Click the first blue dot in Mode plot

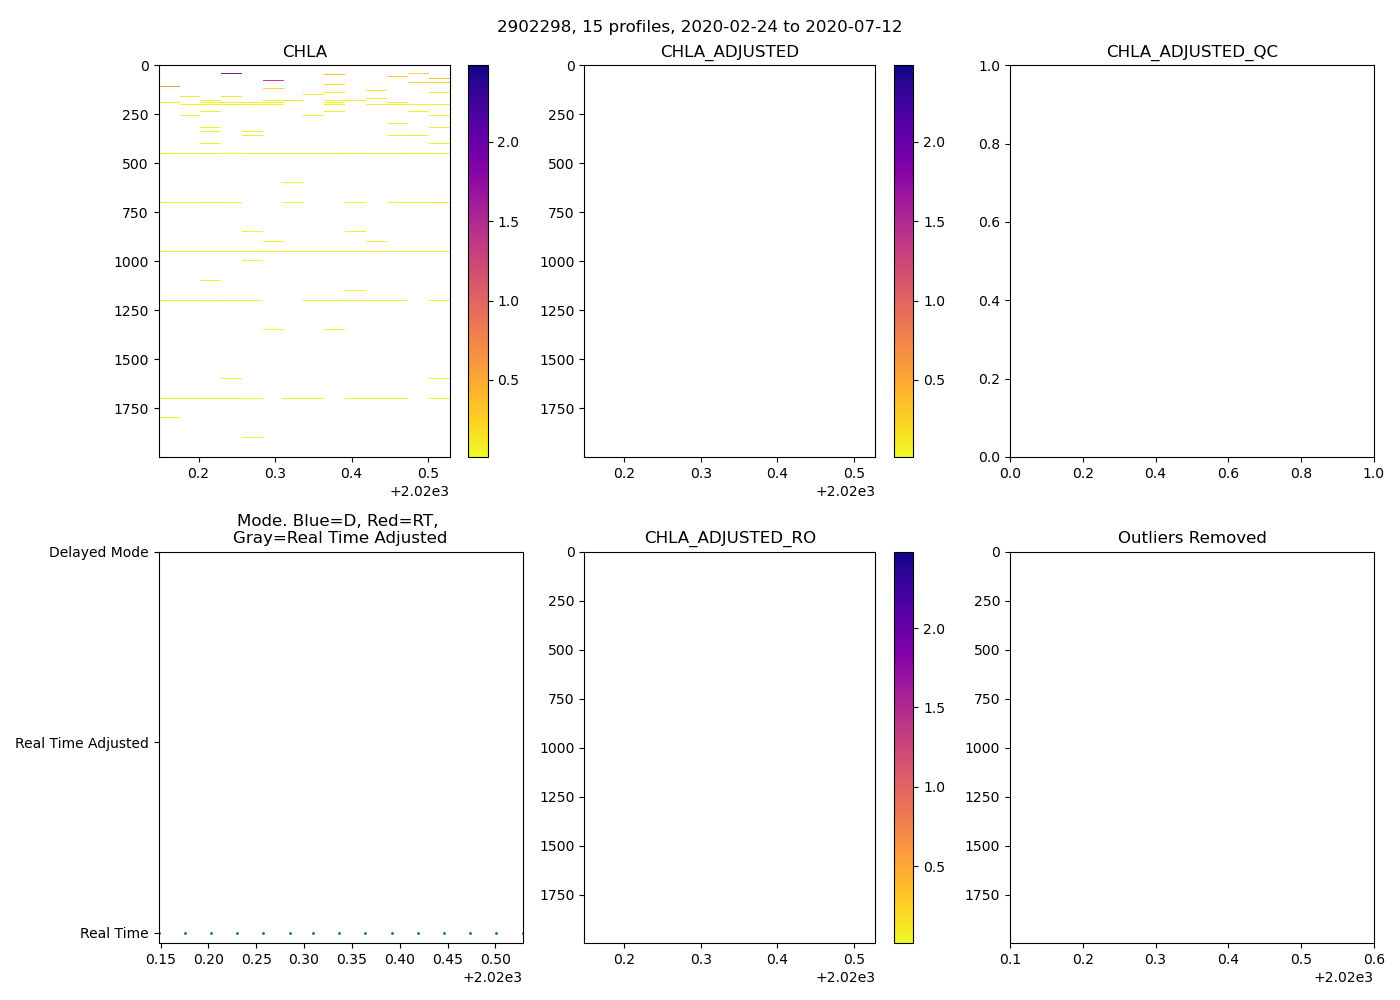(185, 933)
